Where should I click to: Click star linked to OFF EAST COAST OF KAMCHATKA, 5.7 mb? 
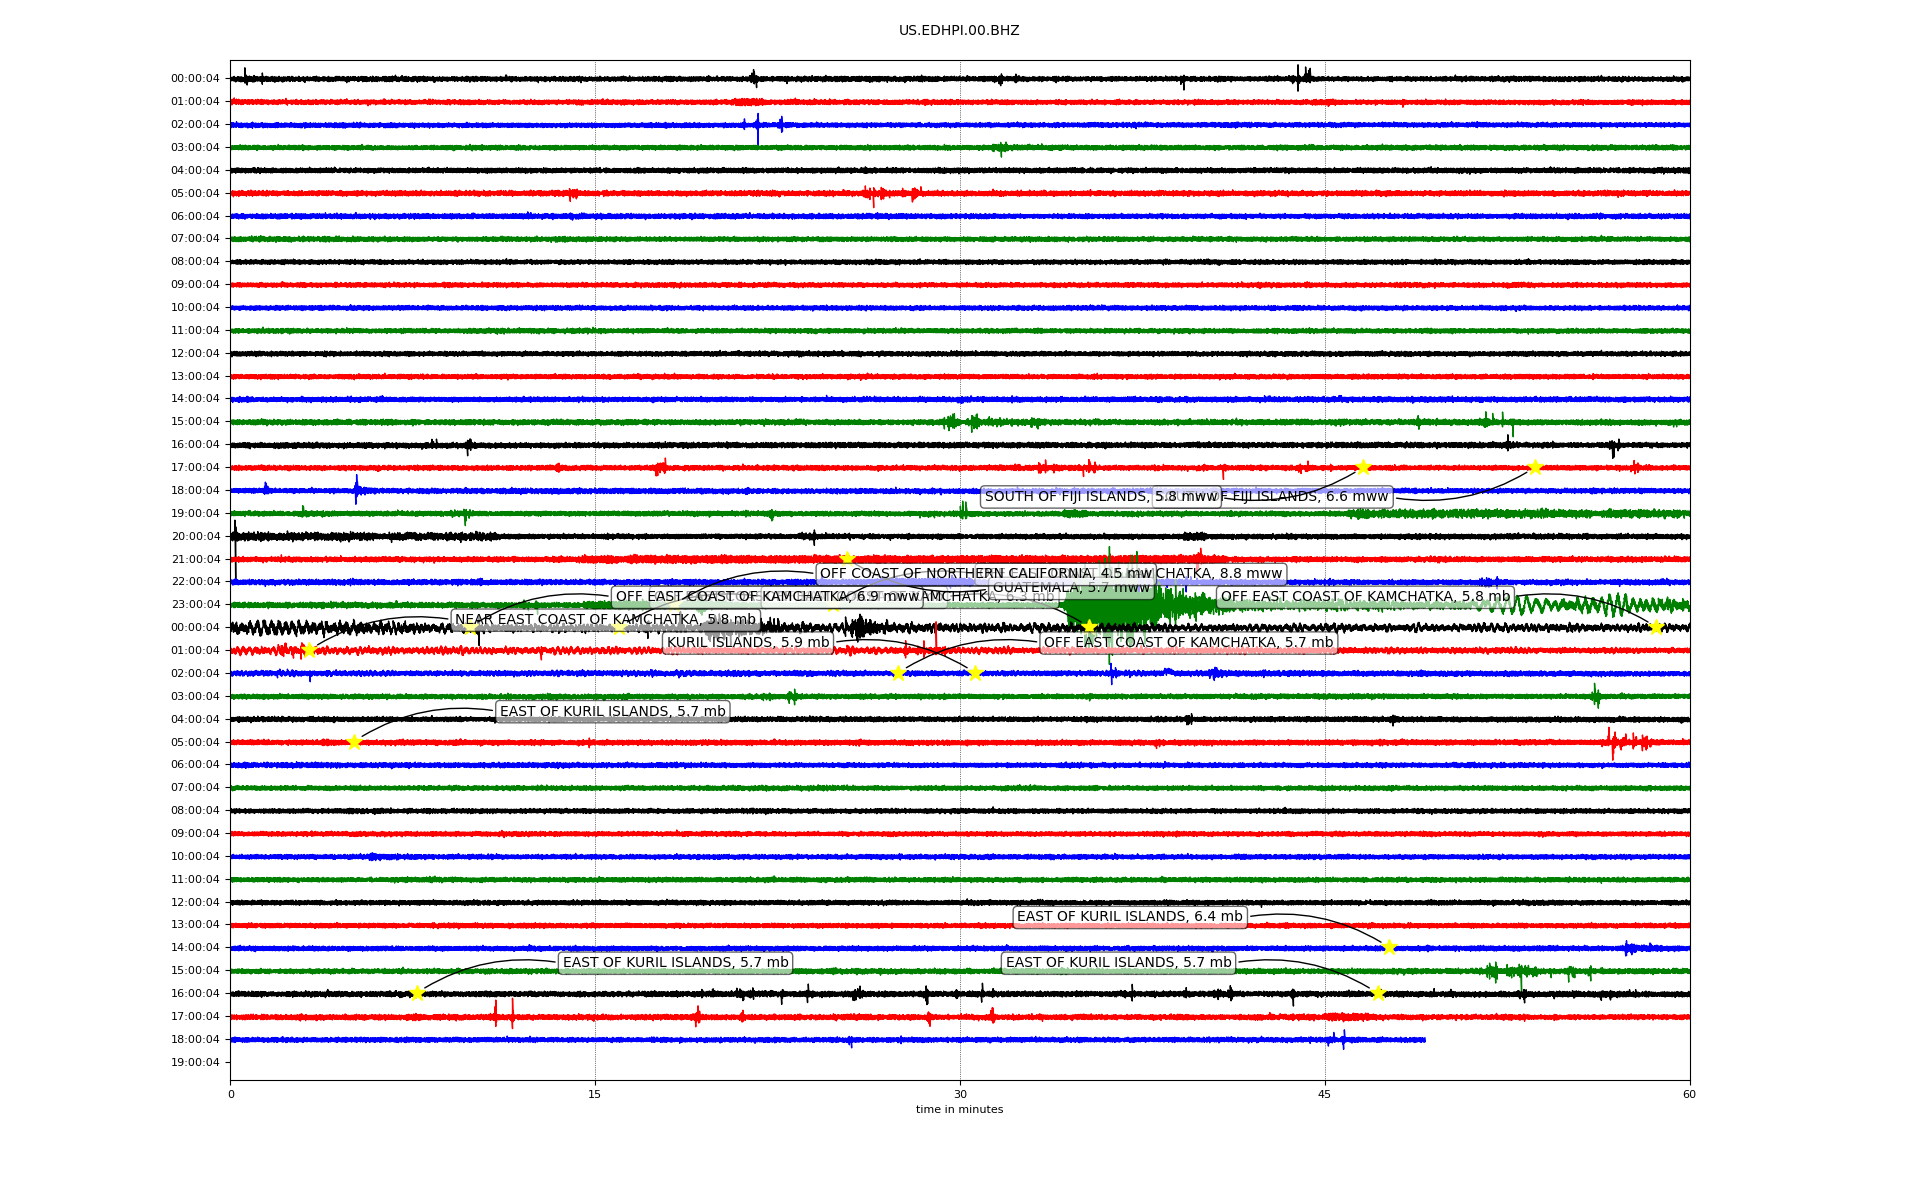[x=898, y=673]
